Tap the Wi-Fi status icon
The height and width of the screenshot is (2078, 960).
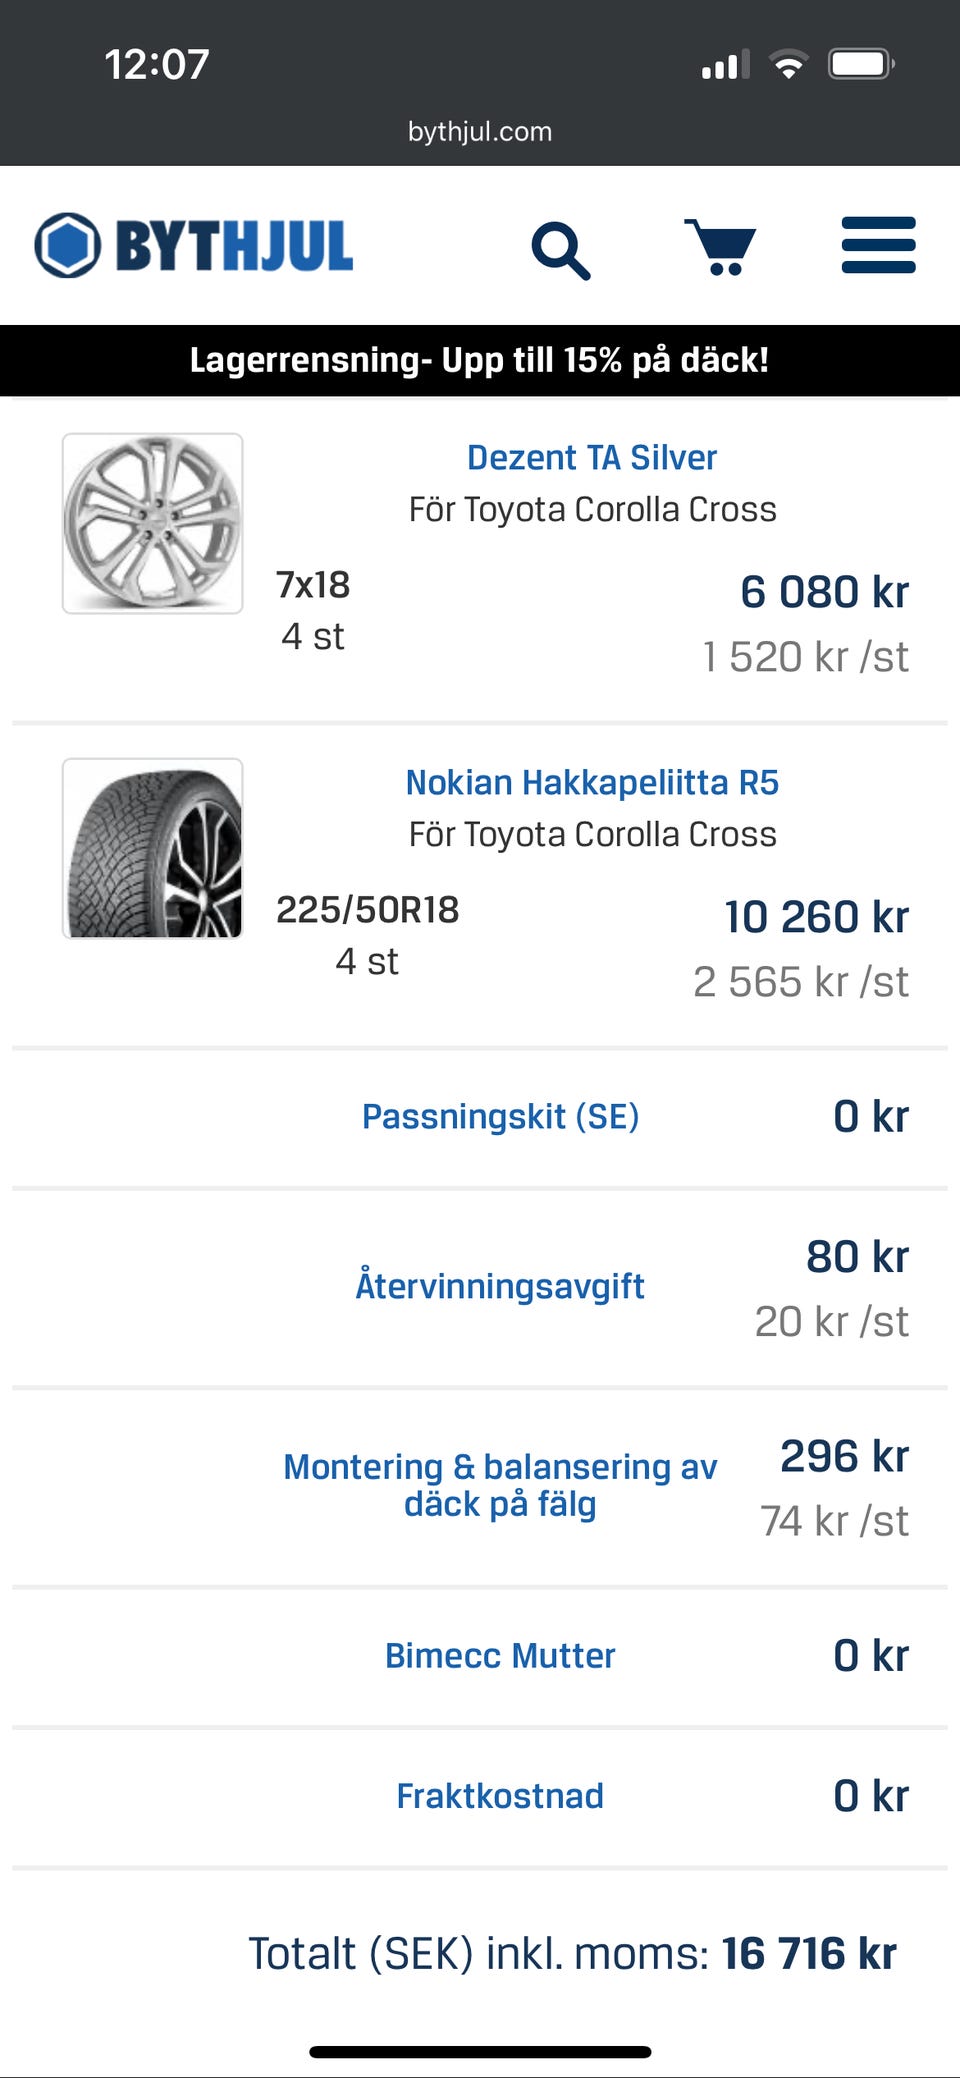click(789, 65)
